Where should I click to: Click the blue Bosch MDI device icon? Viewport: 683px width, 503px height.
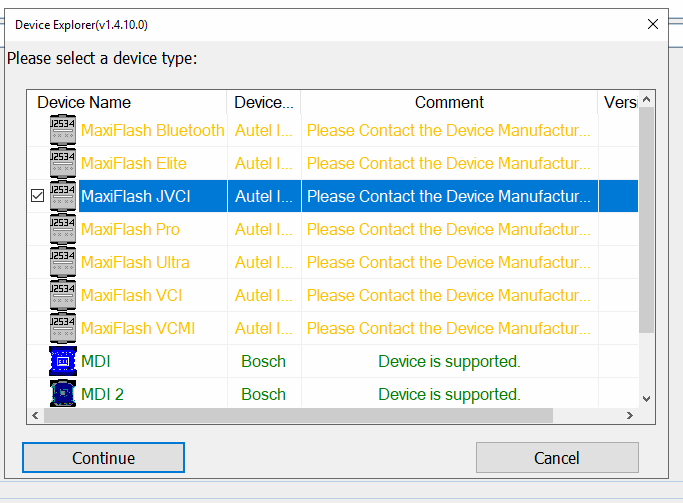pos(62,361)
